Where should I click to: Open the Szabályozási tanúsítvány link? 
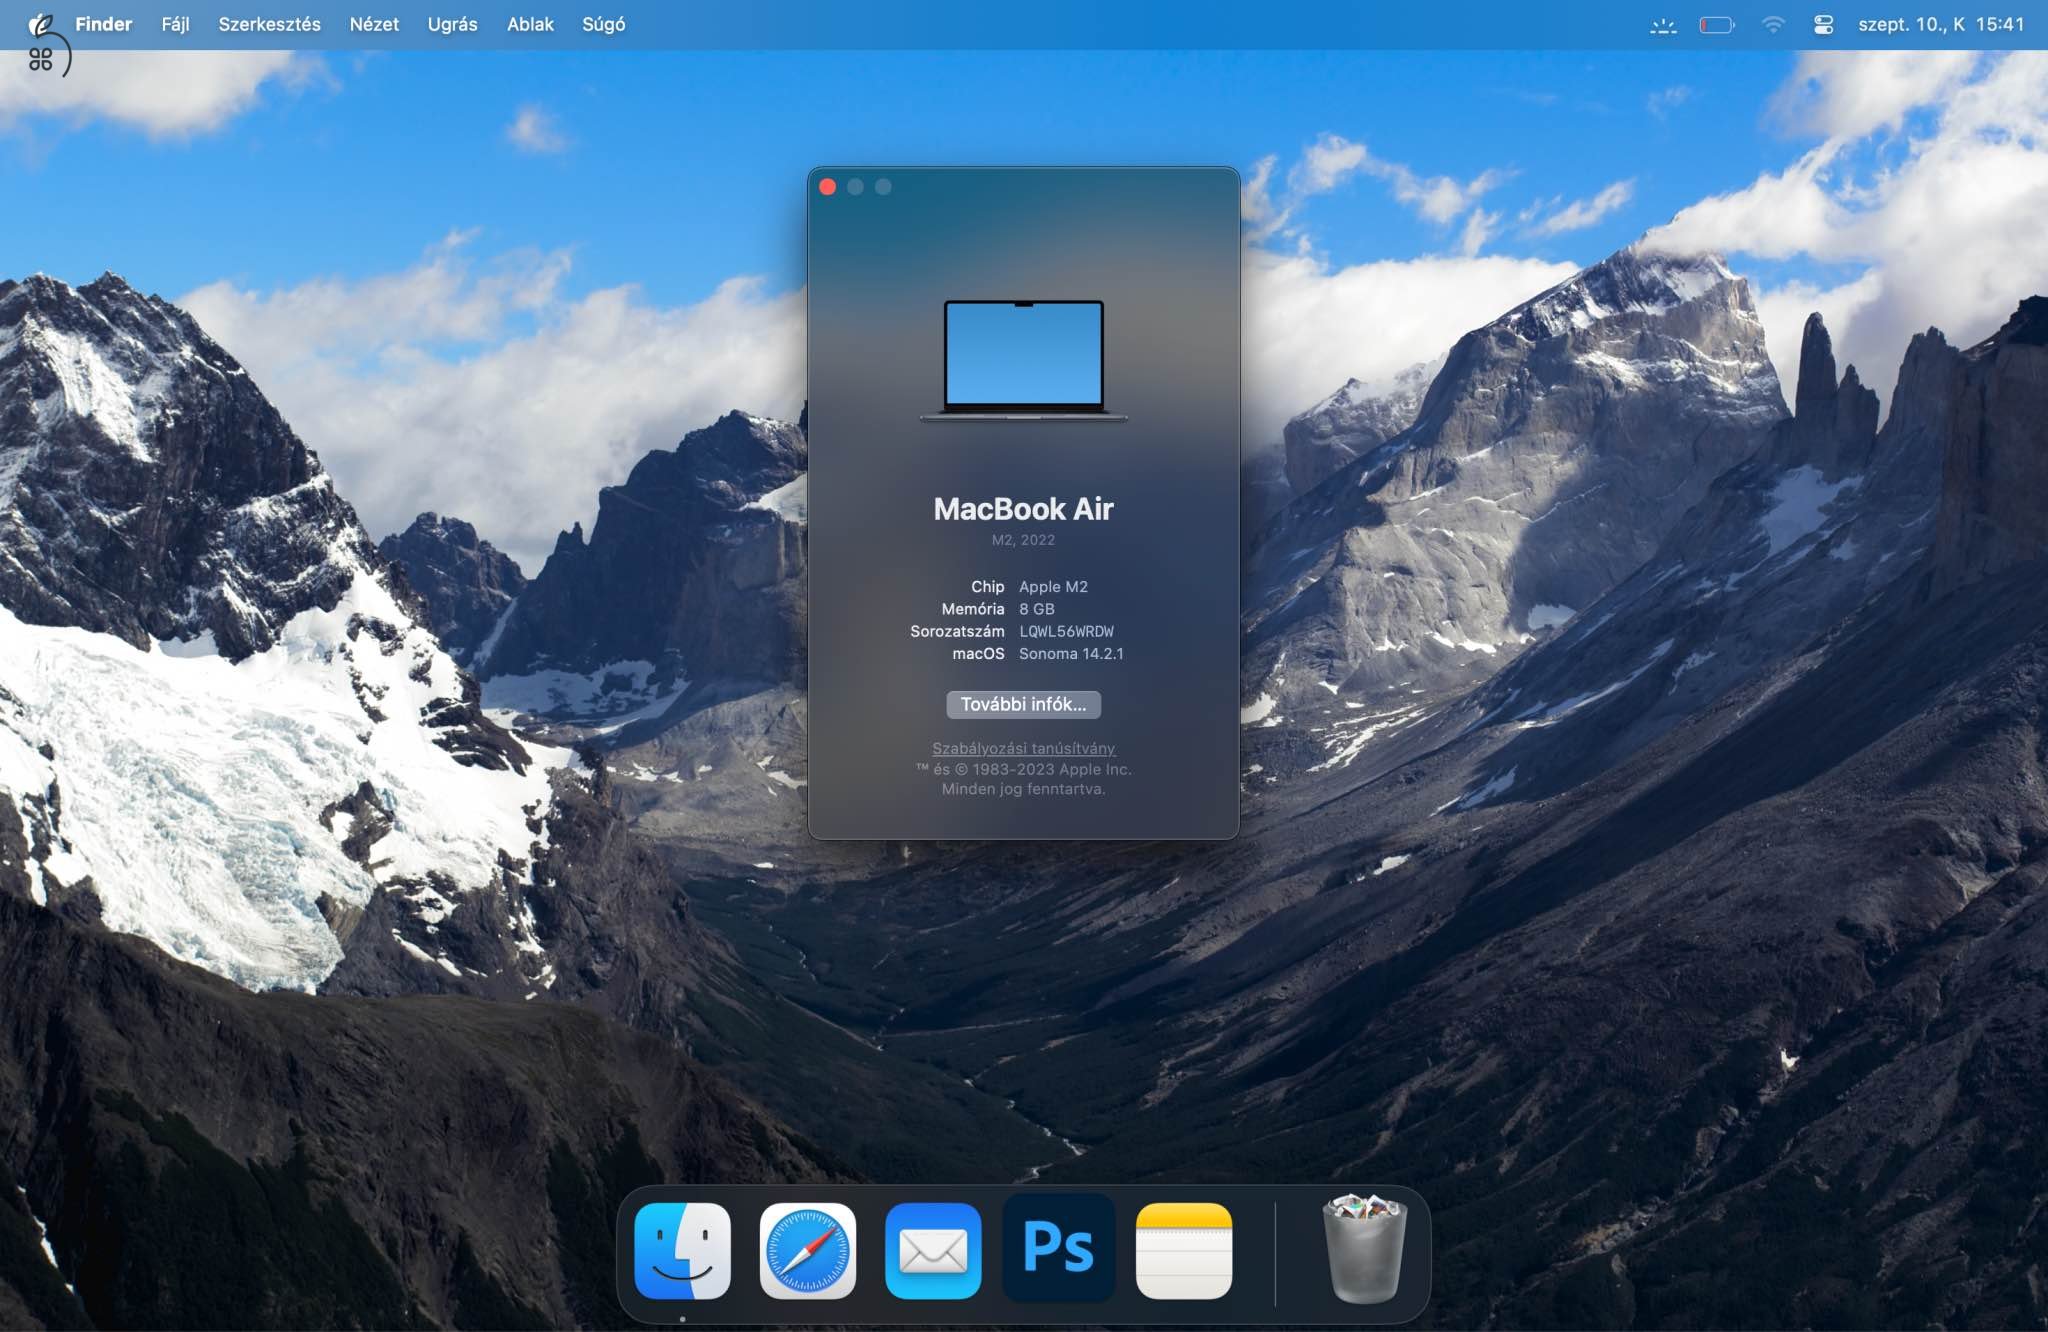pos(1023,748)
